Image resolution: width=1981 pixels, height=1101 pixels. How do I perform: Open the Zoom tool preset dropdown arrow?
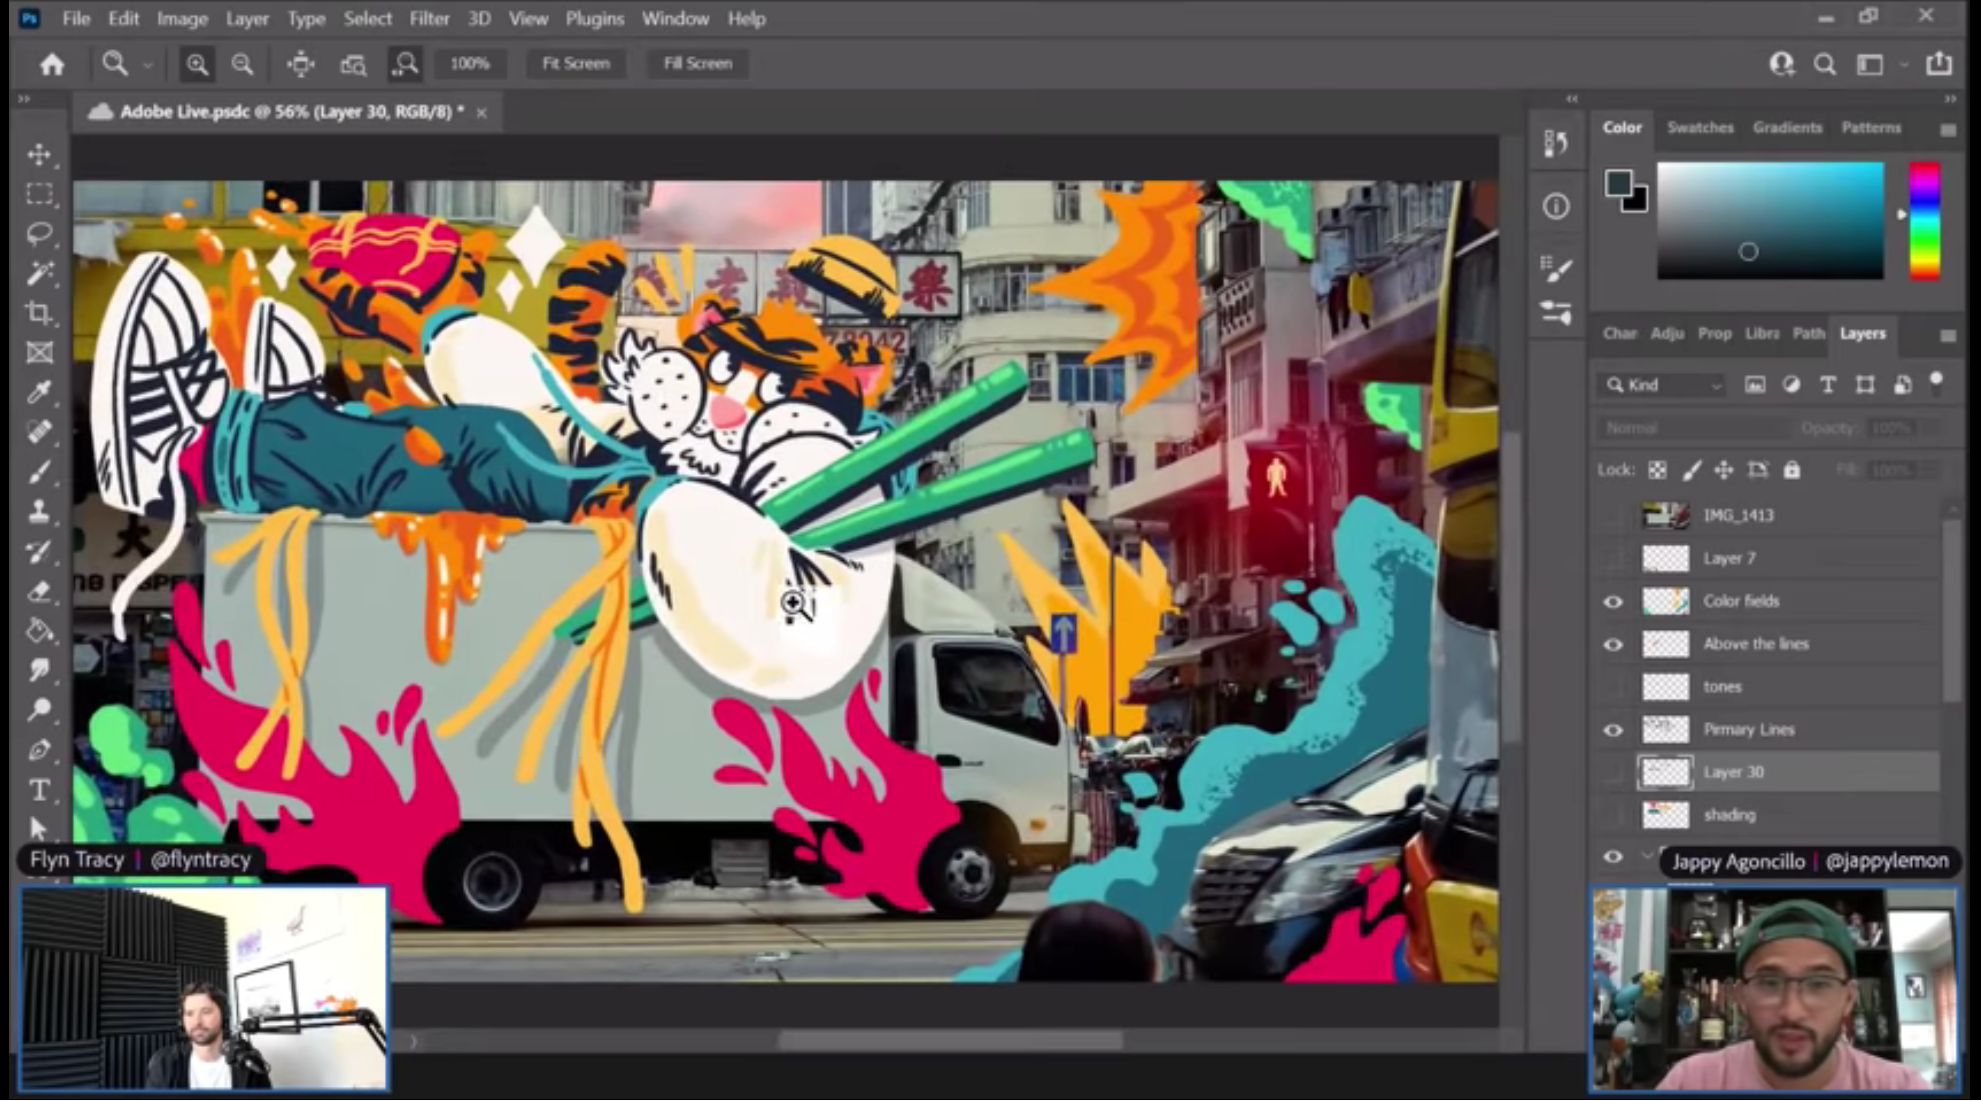point(148,65)
